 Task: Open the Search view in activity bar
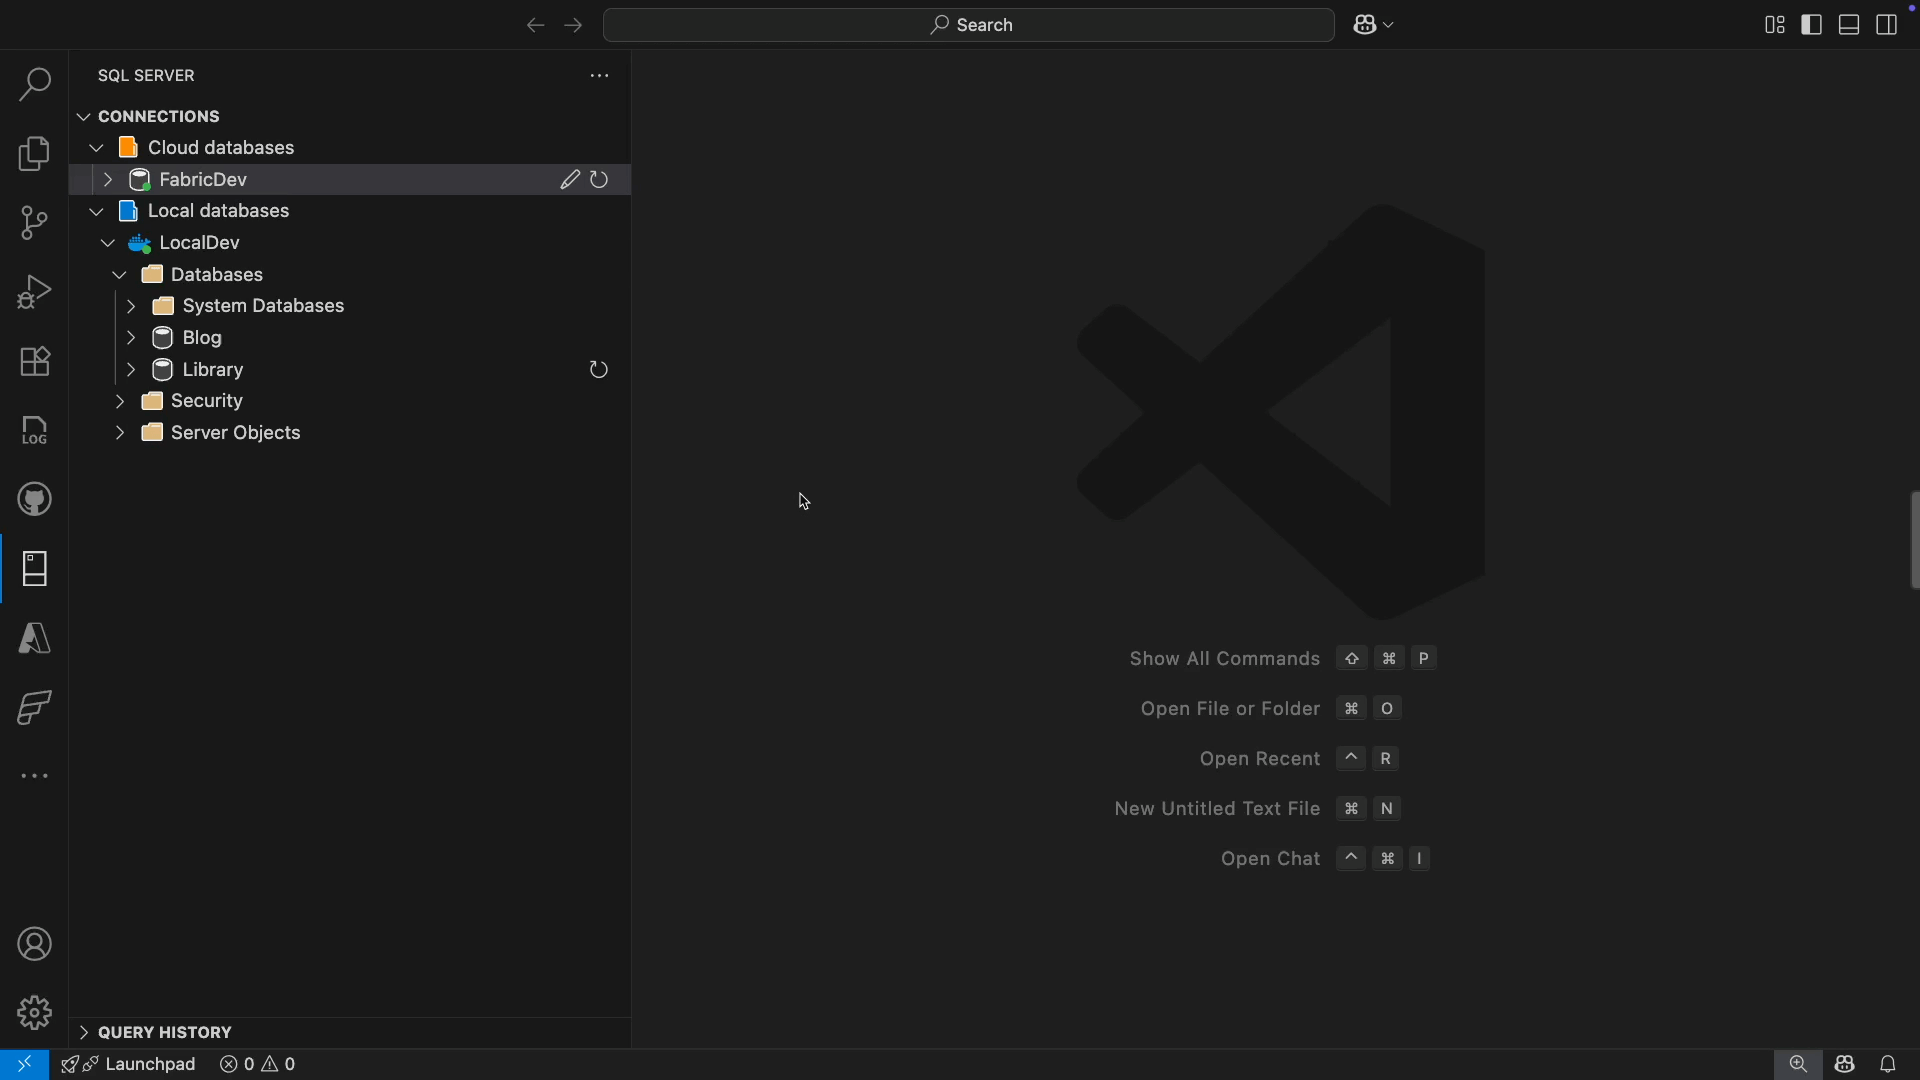pos(35,84)
